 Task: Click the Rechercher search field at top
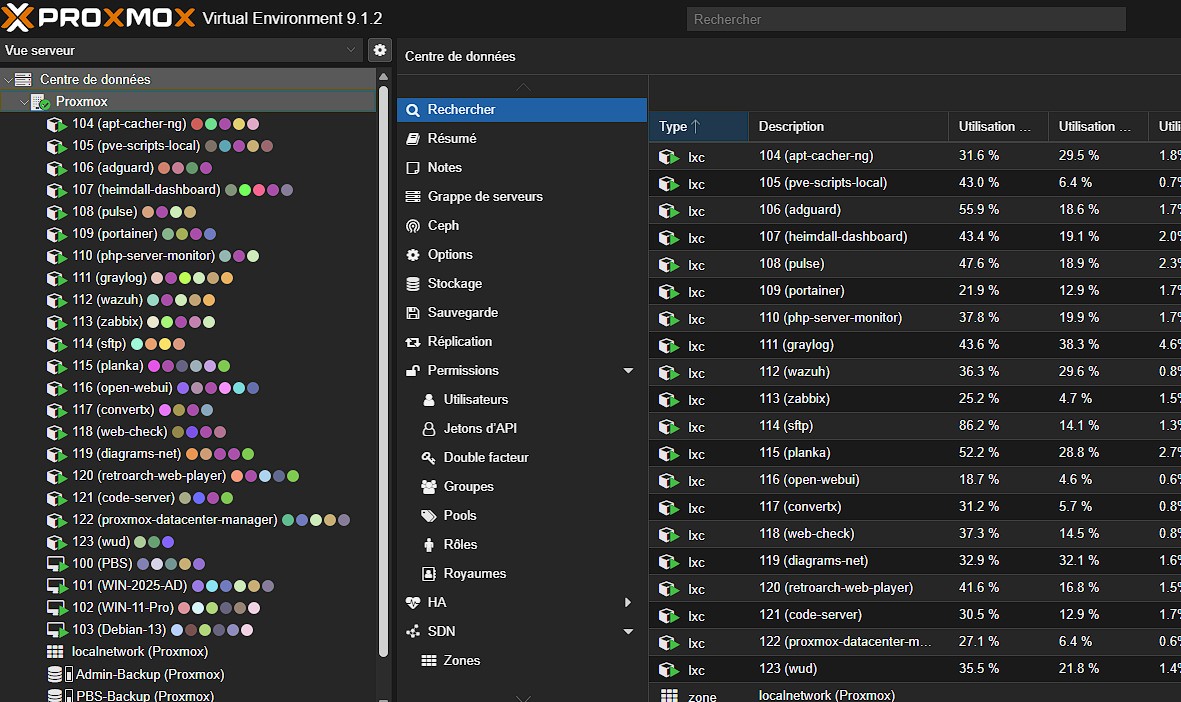pos(905,19)
